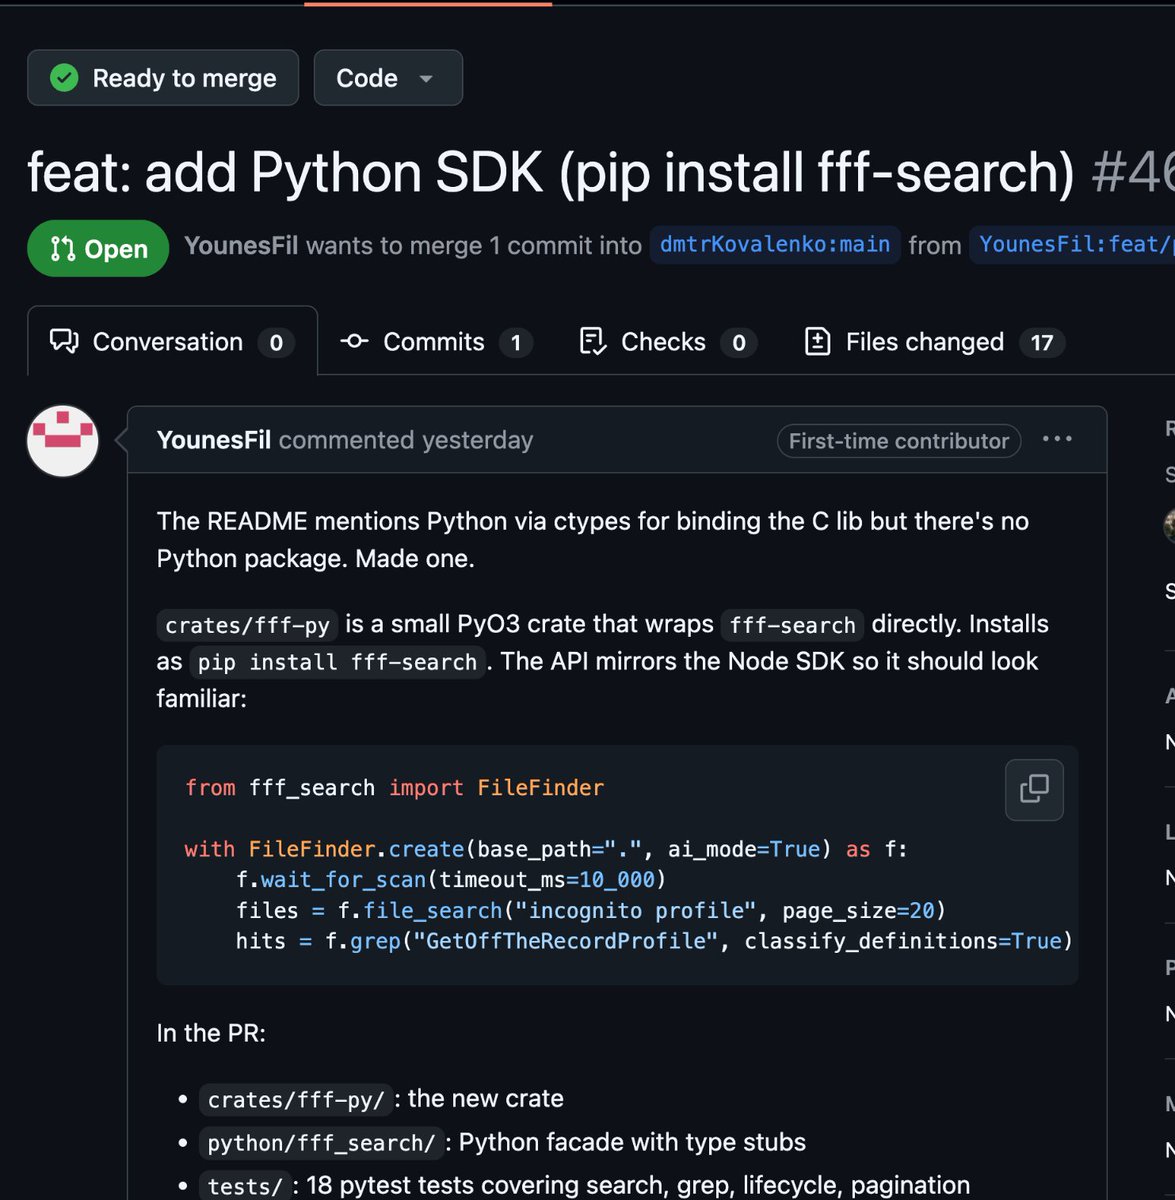Image resolution: width=1175 pixels, height=1200 pixels.
Task: Click the inline code 'pip install fff-search'
Action: tap(337, 662)
